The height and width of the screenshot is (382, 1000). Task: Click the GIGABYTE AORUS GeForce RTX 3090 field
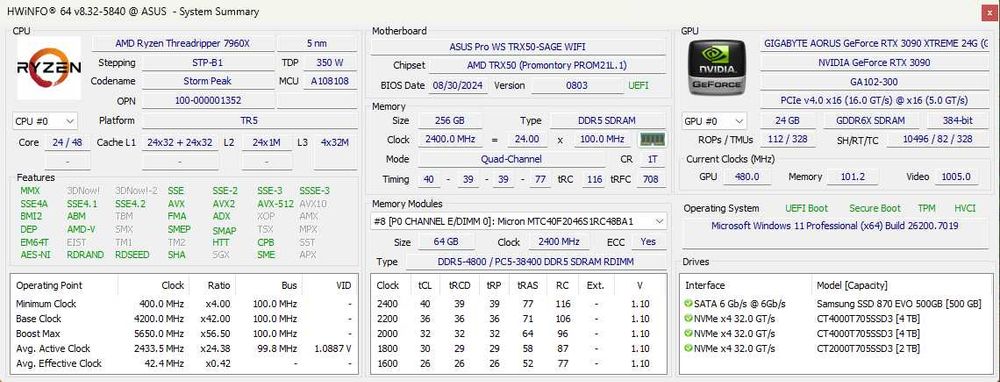point(874,43)
